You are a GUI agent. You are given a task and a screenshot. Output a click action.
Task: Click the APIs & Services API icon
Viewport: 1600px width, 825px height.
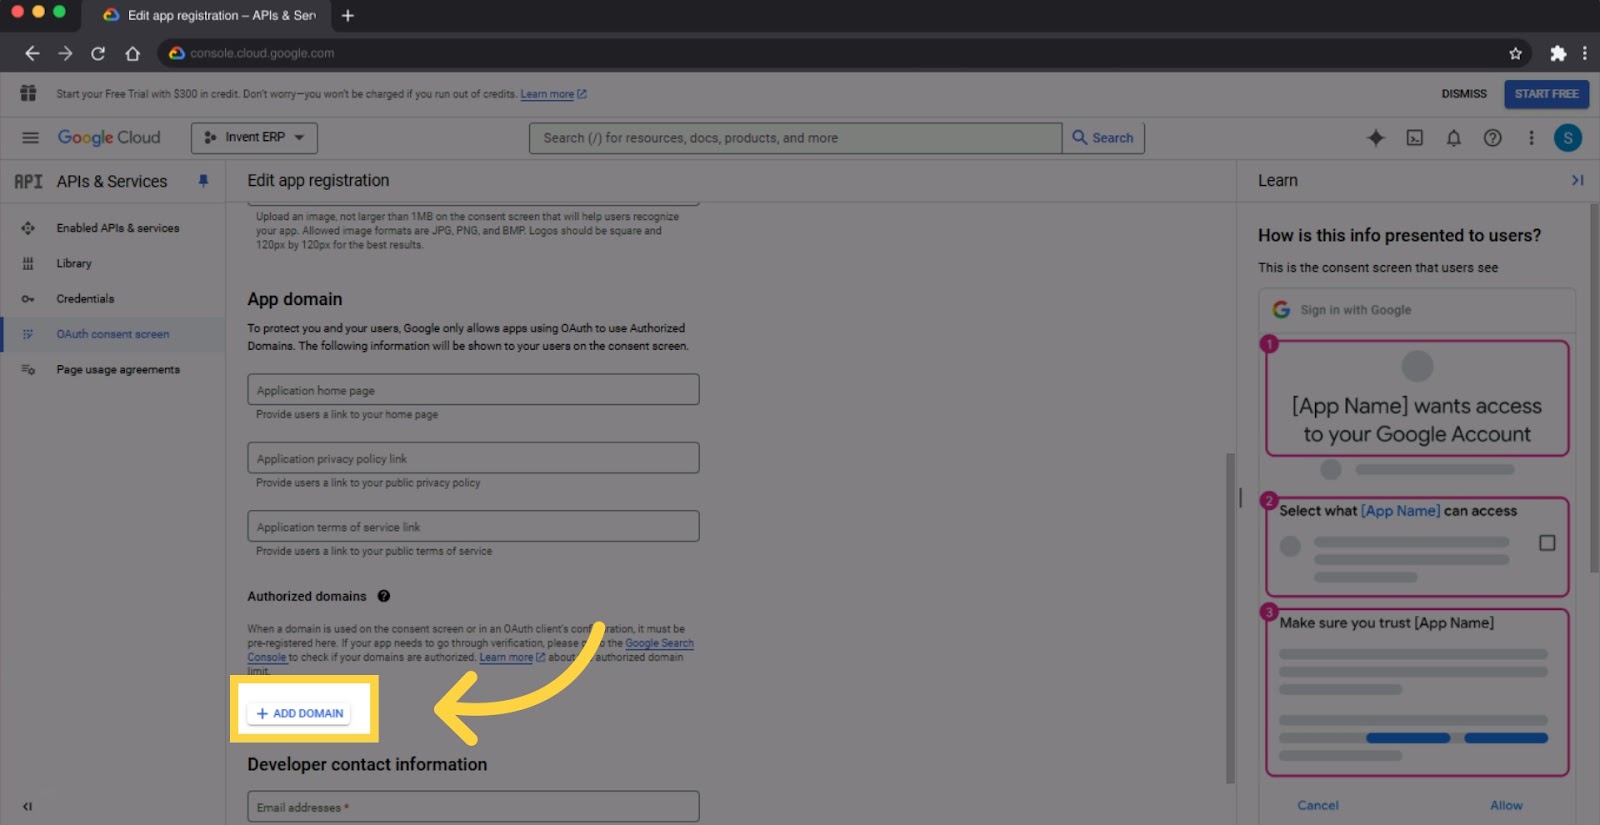pos(28,181)
